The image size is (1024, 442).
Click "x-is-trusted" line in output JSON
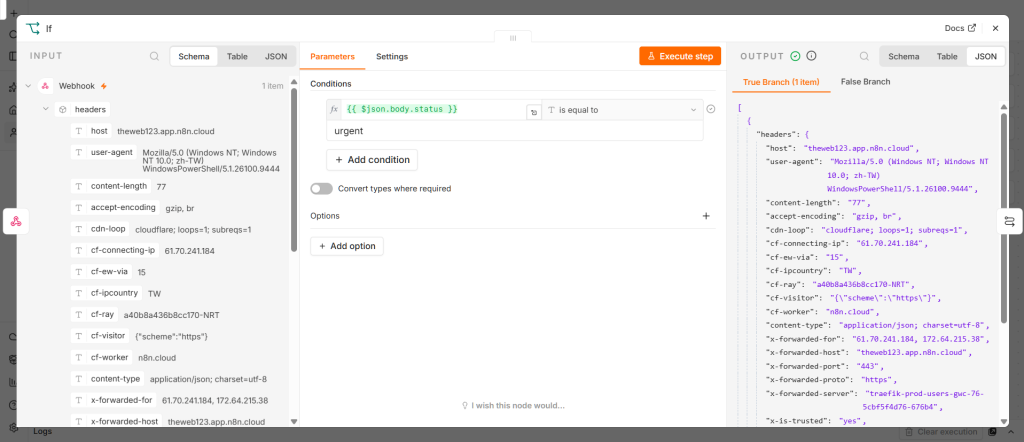(x=815, y=421)
